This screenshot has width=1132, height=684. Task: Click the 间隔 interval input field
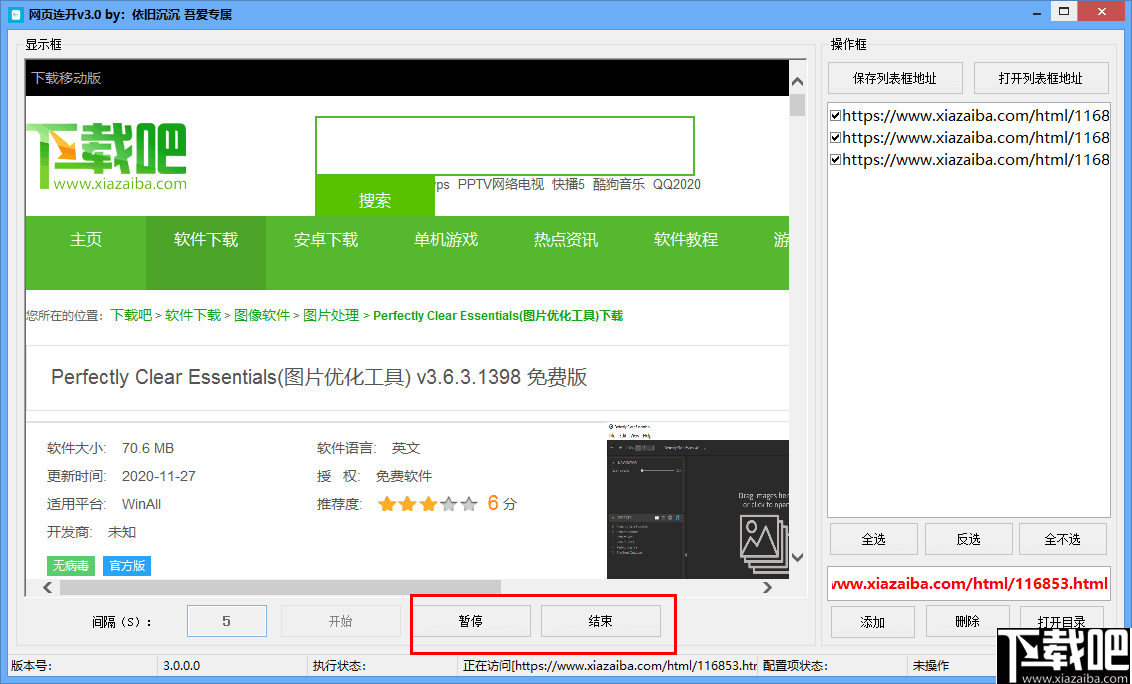click(x=226, y=620)
